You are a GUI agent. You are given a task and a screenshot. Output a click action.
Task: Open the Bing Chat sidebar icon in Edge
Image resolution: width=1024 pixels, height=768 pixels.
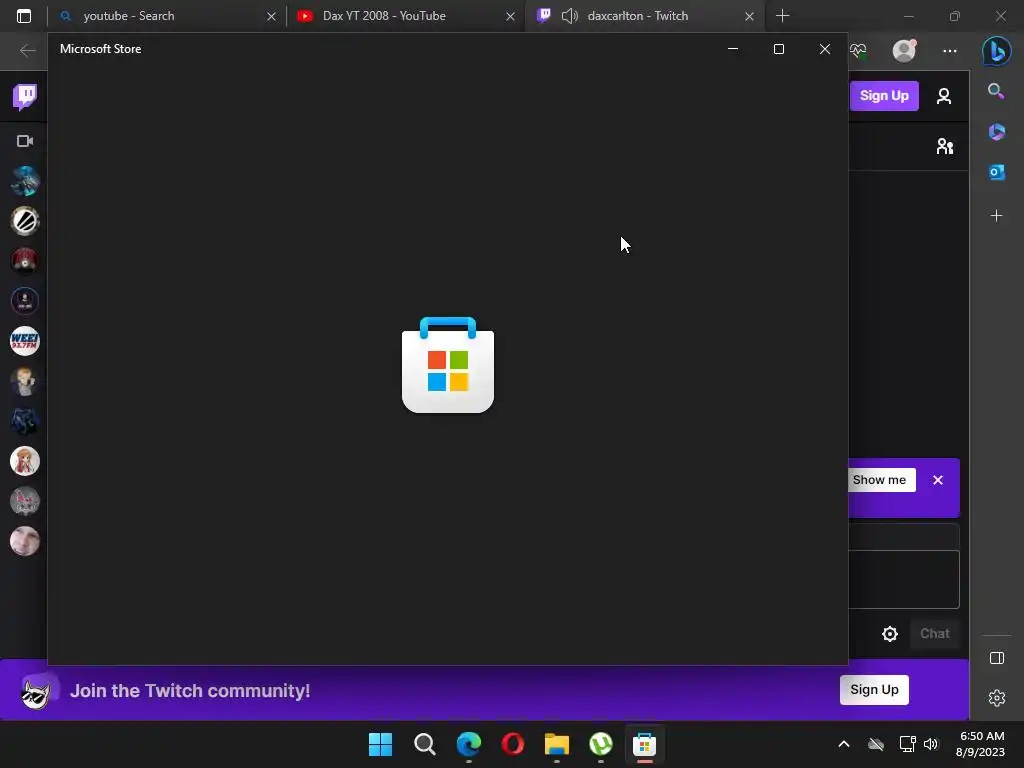997,50
